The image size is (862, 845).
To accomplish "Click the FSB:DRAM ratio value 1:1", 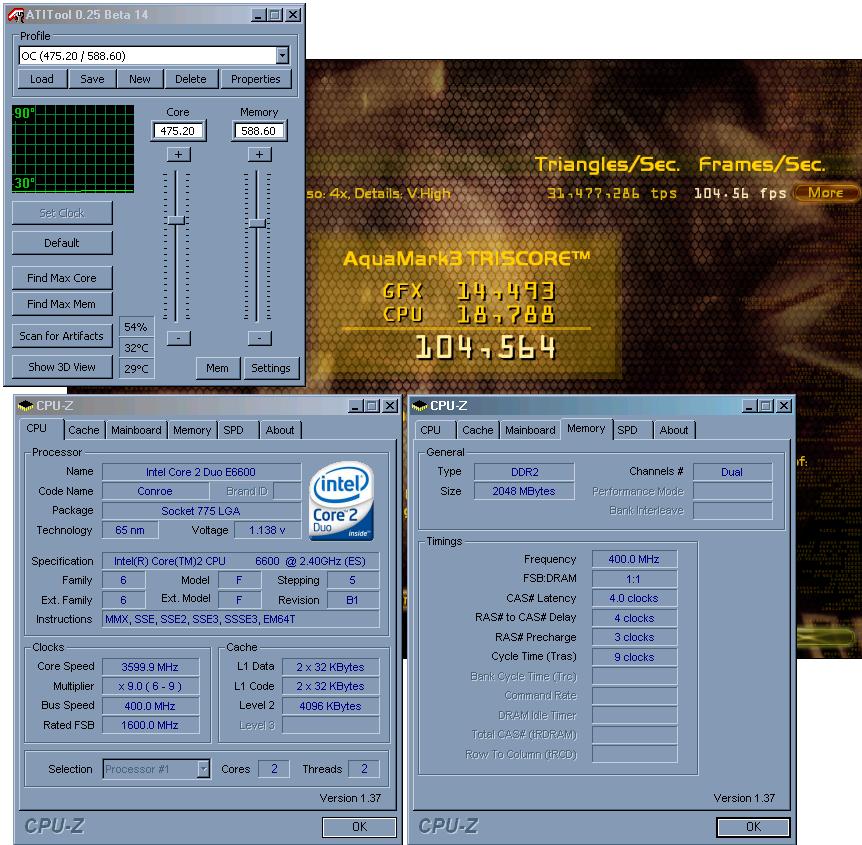I will [634, 579].
